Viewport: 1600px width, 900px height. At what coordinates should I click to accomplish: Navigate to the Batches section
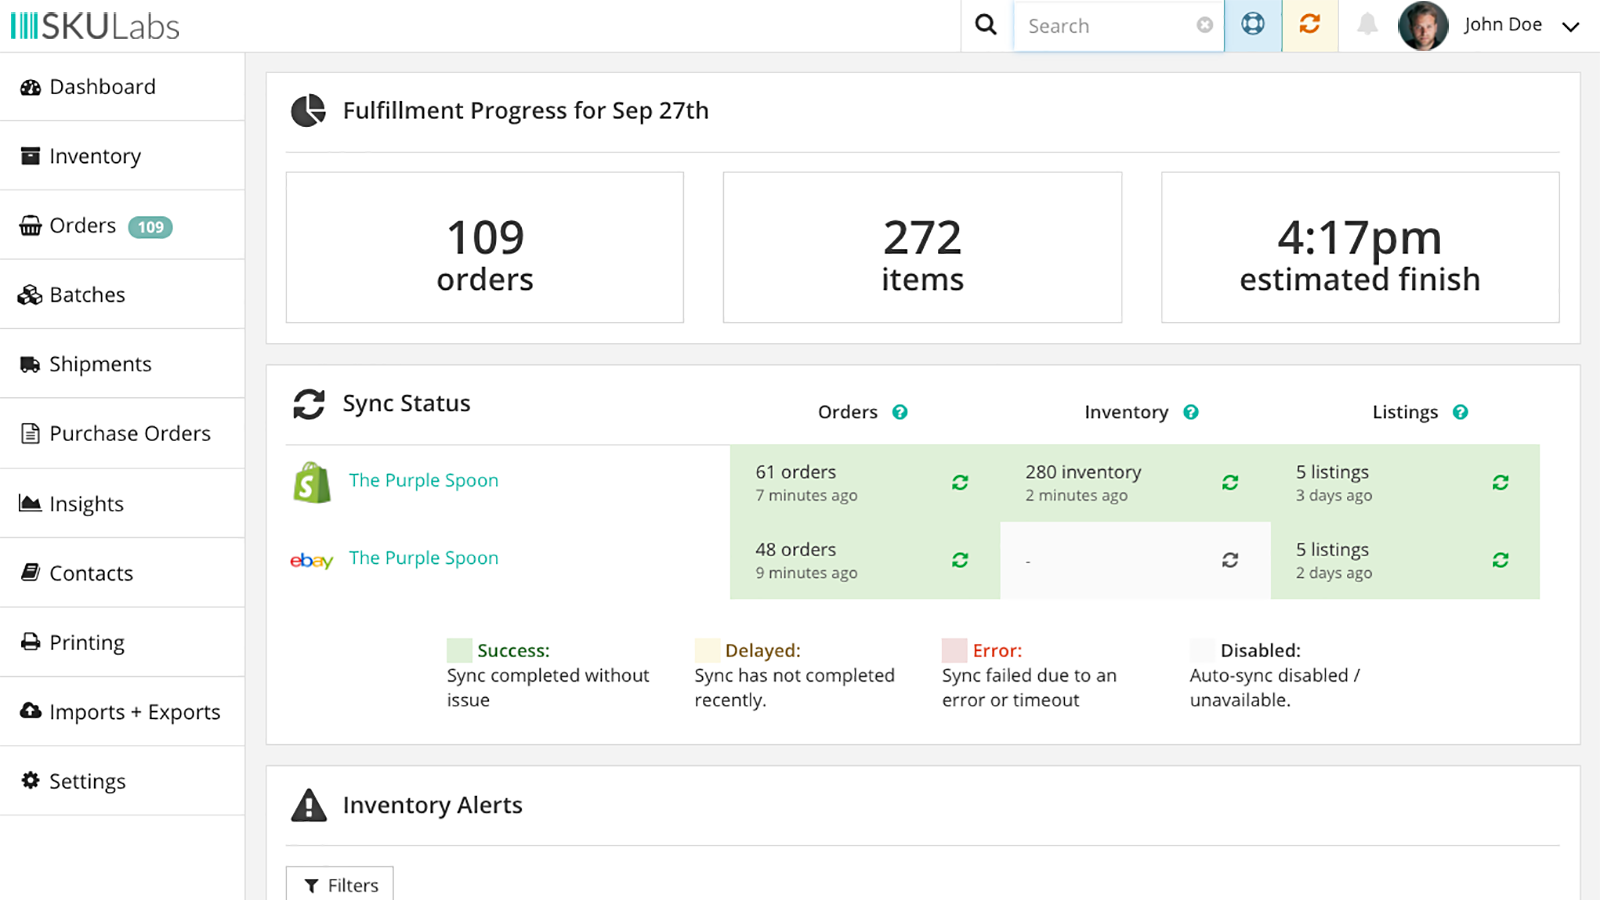click(x=87, y=294)
